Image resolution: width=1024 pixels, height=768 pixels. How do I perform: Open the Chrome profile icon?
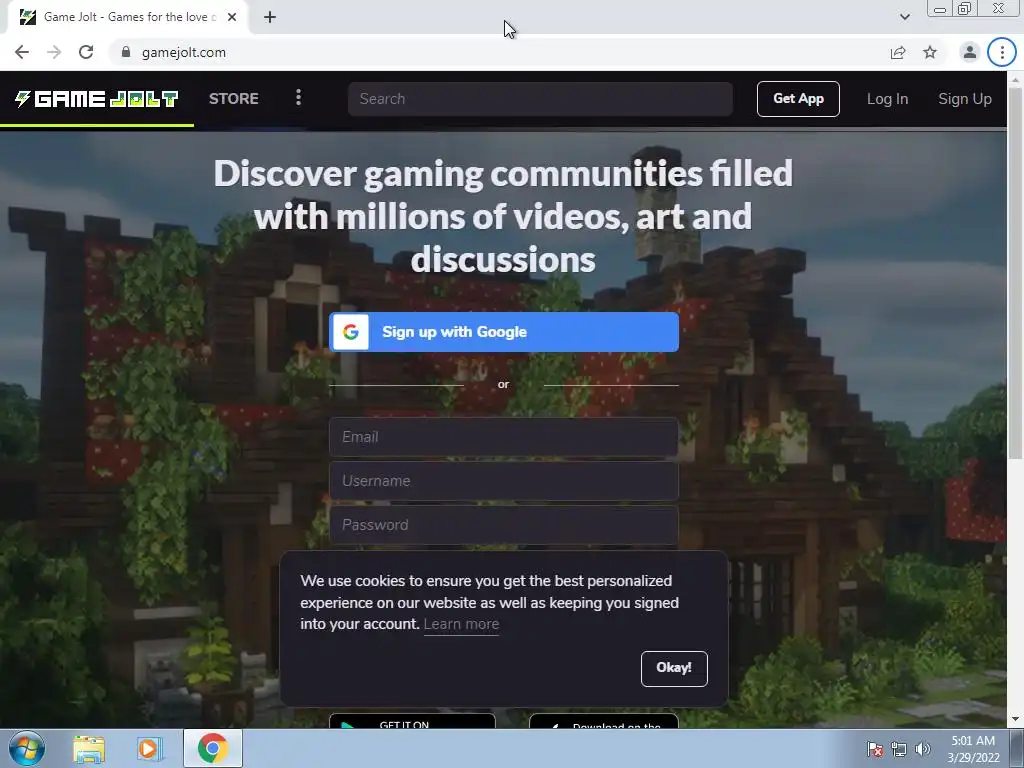click(970, 52)
